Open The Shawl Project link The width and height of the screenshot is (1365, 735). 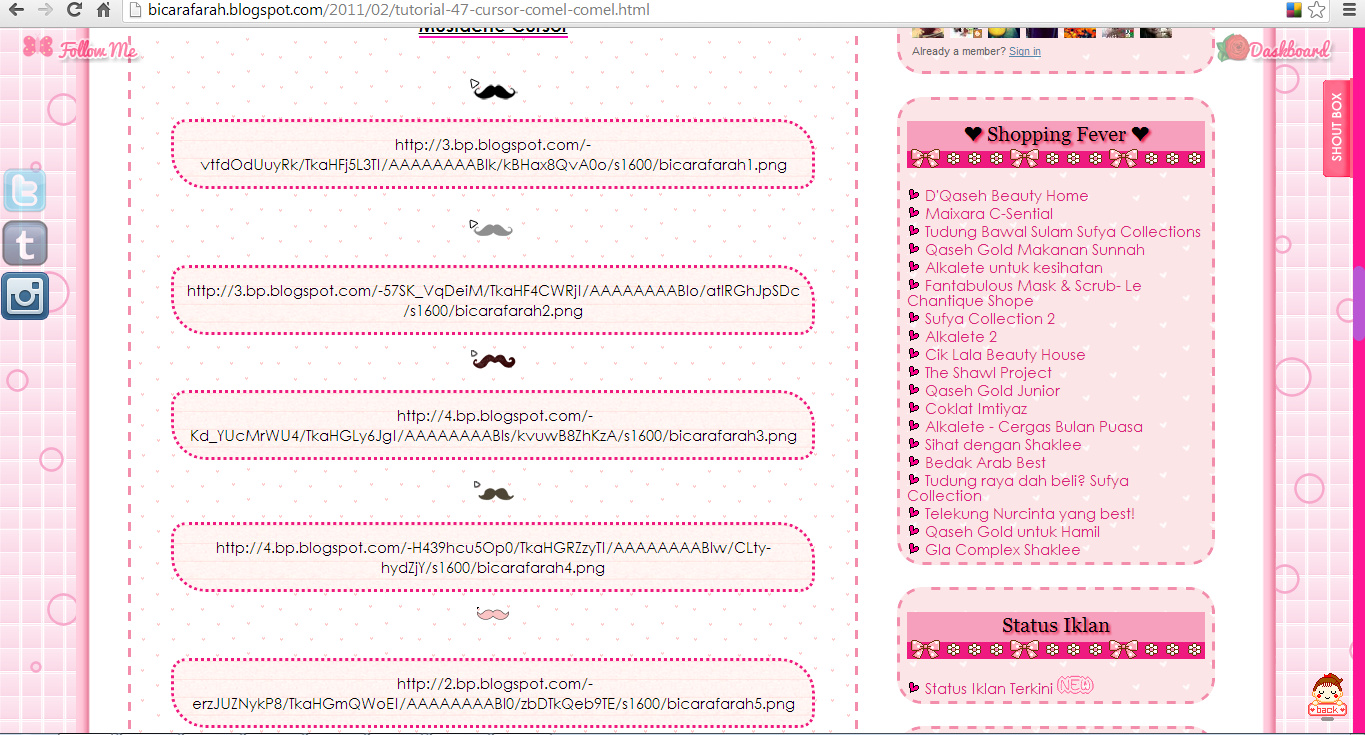988,373
